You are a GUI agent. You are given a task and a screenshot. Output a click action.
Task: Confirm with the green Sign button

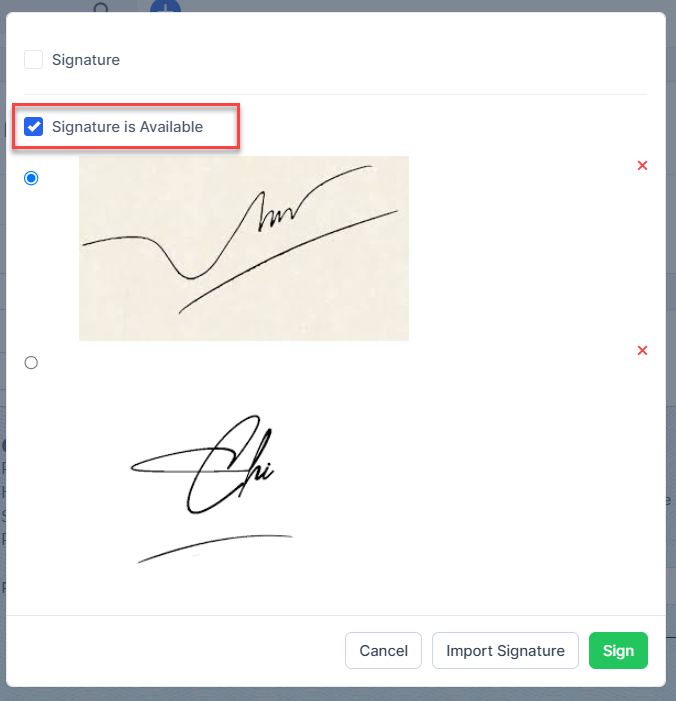click(x=618, y=650)
